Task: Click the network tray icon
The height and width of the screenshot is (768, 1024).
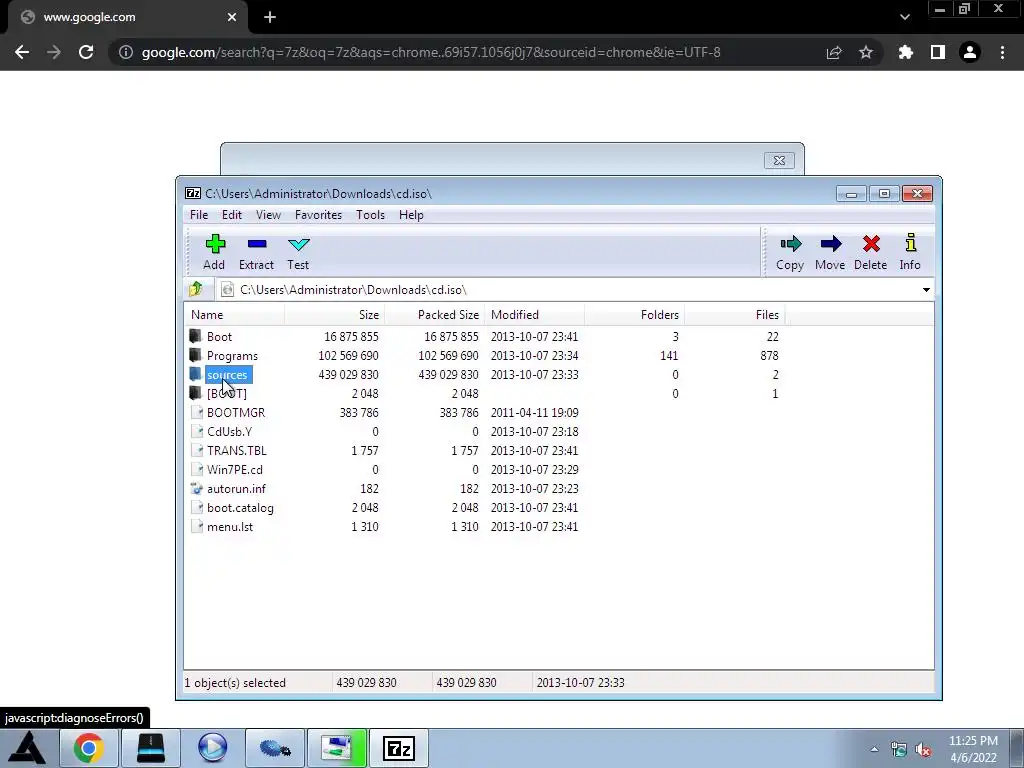Action: (899, 750)
